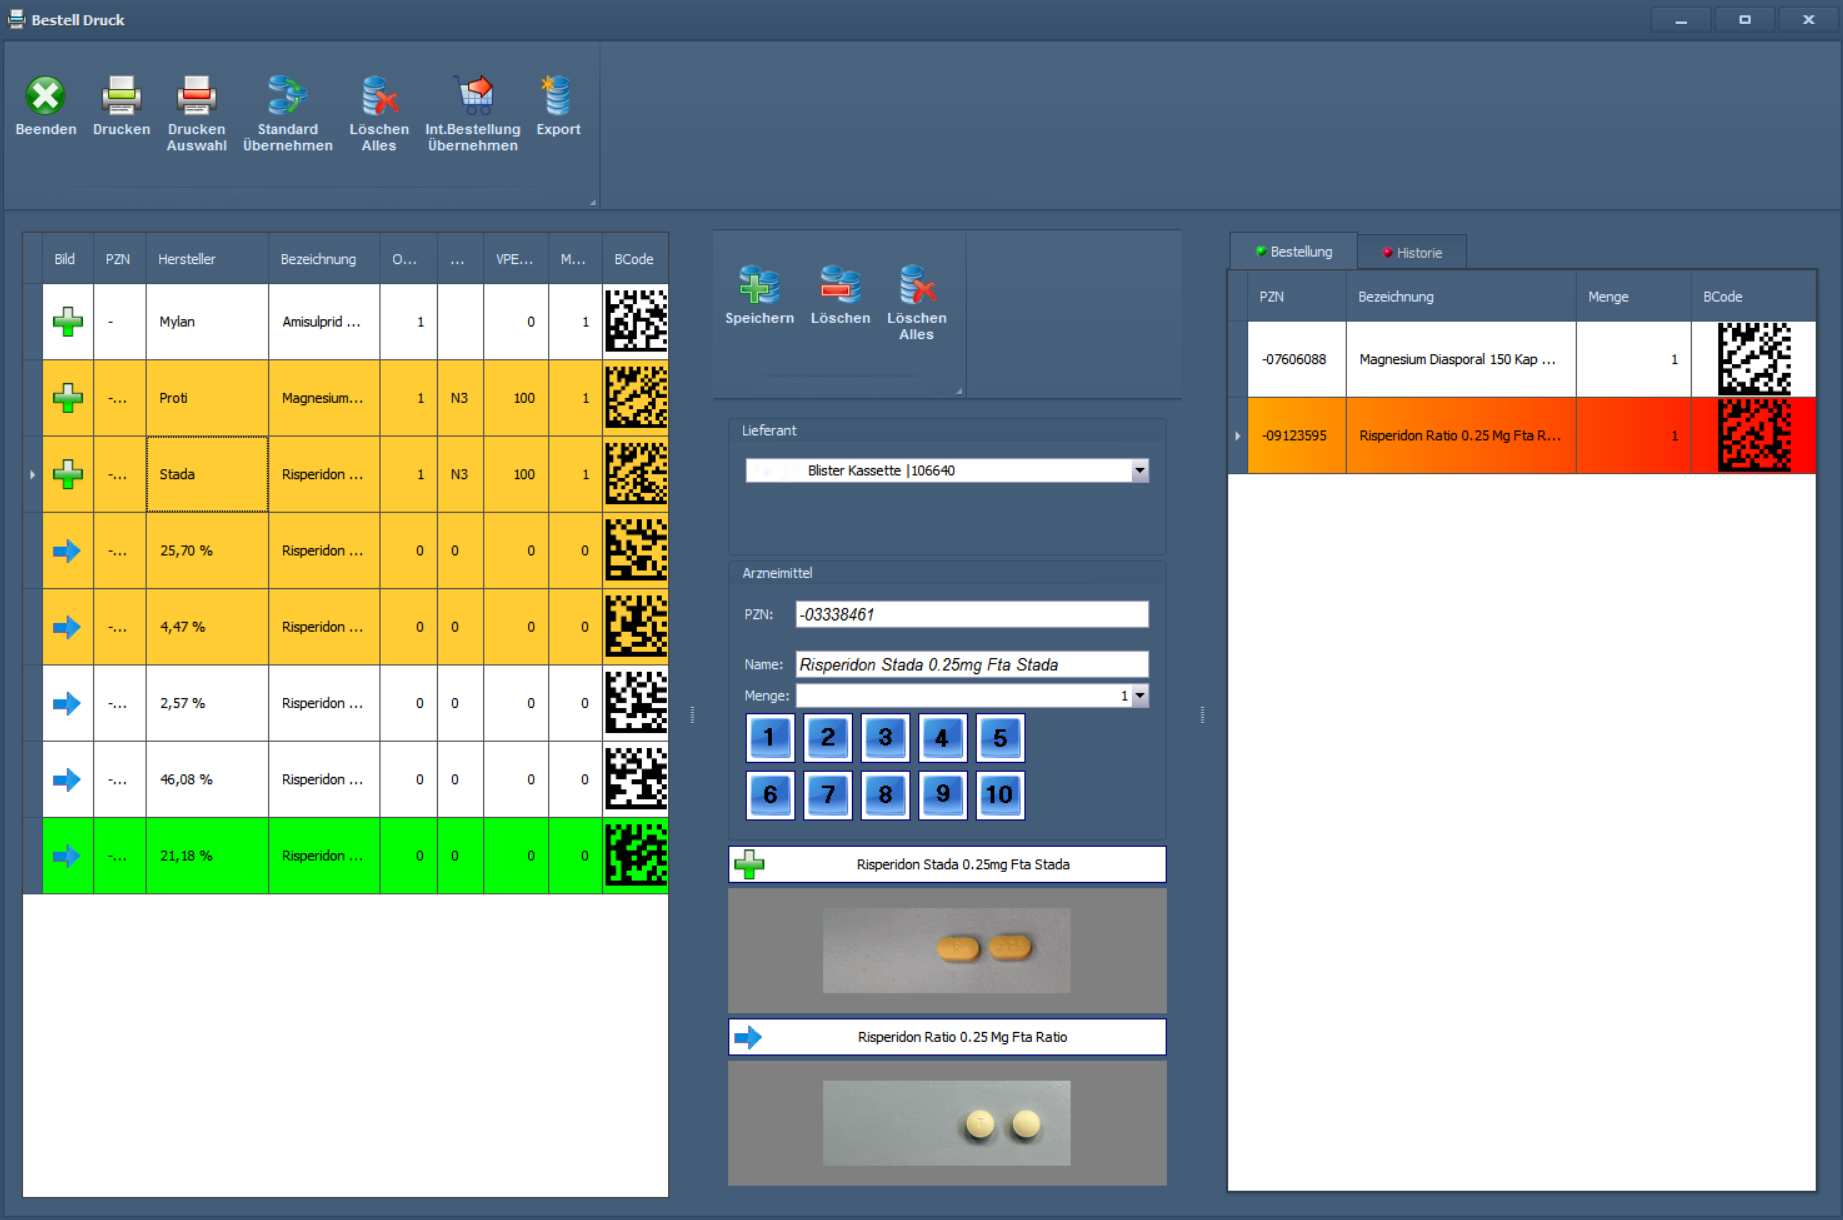Sort table by Hersteller column header

(187, 259)
